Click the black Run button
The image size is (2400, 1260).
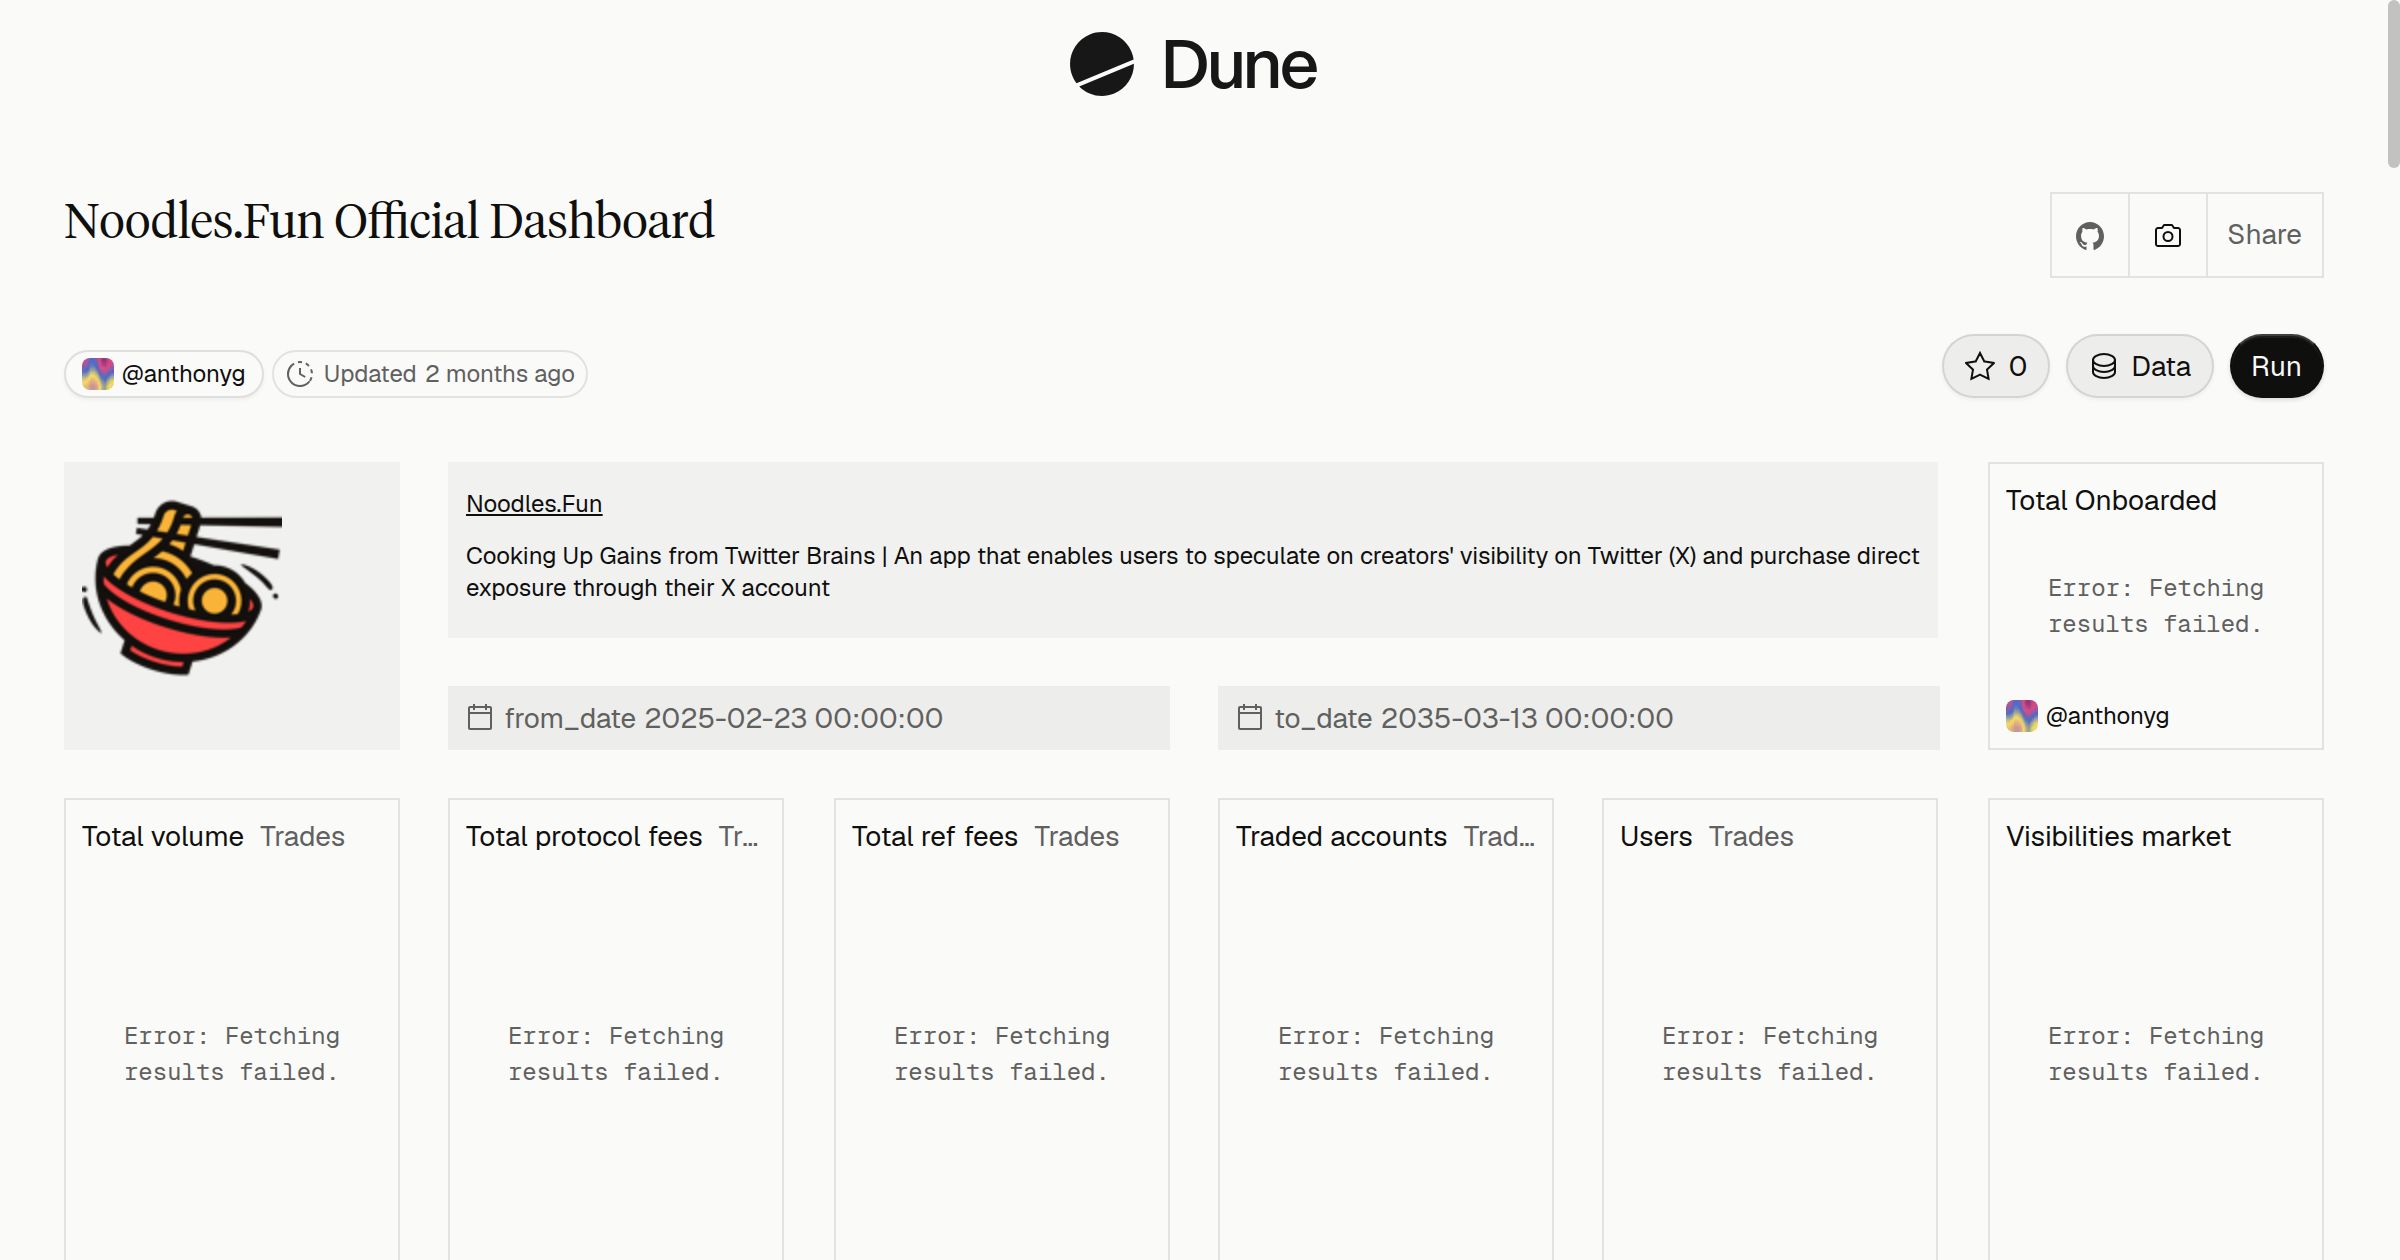coord(2276,366)
